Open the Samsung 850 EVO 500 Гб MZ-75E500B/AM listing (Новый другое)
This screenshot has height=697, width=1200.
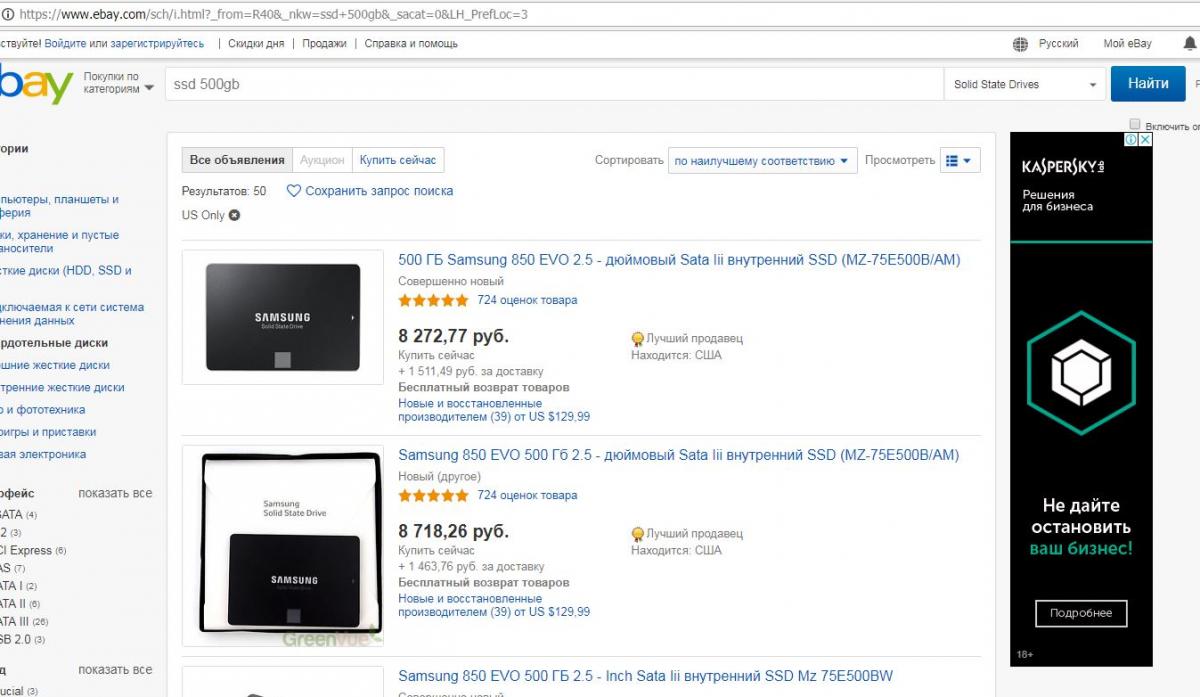pyautogui.click(x=678, y=455)
